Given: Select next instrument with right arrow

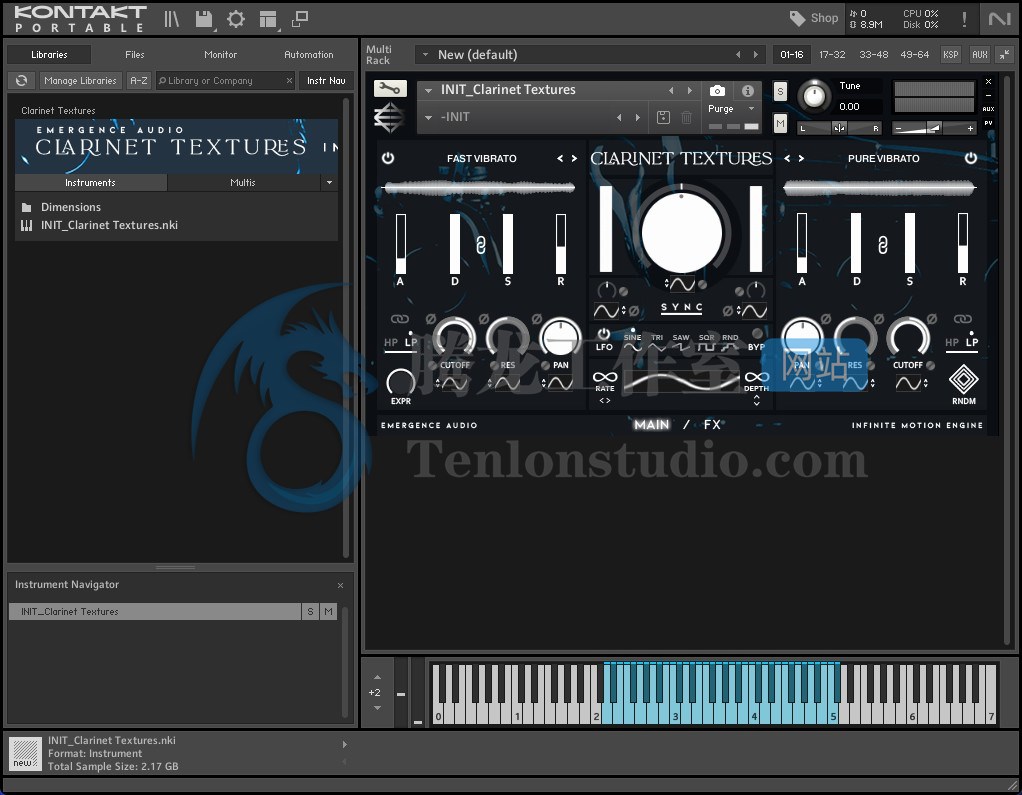Looking at the screenshot, I should coord(690,91).
